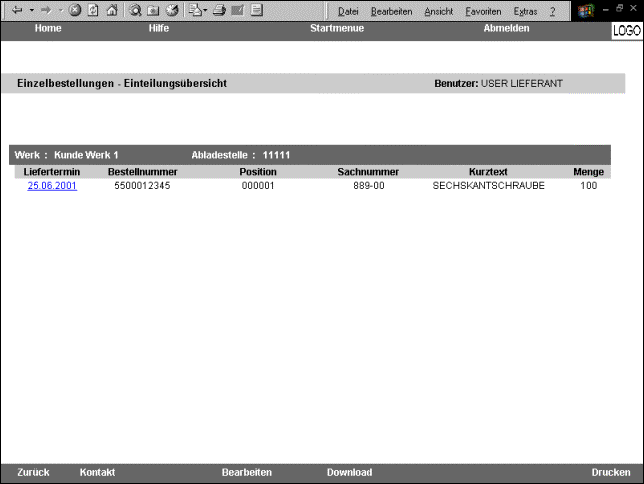Click Abladestelle value 11111
The height and width of the screenshot is (484, 644).
(x=276, y=155)
